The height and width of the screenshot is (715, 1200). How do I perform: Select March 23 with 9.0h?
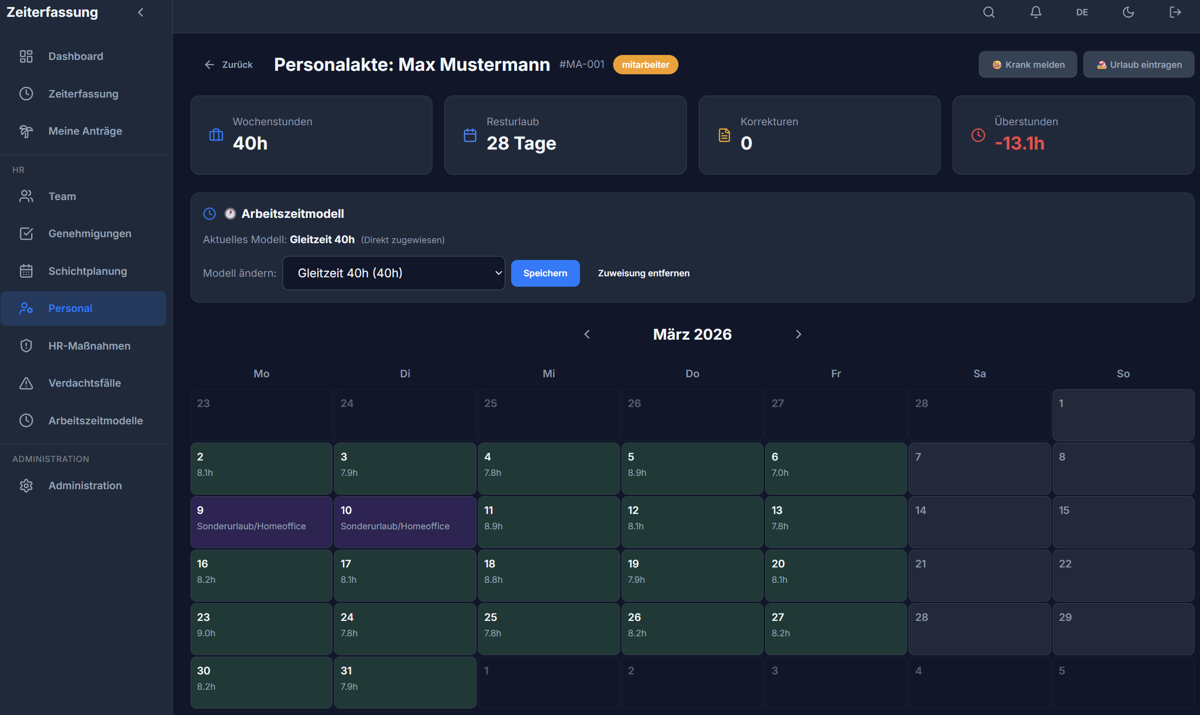point(261,629)
